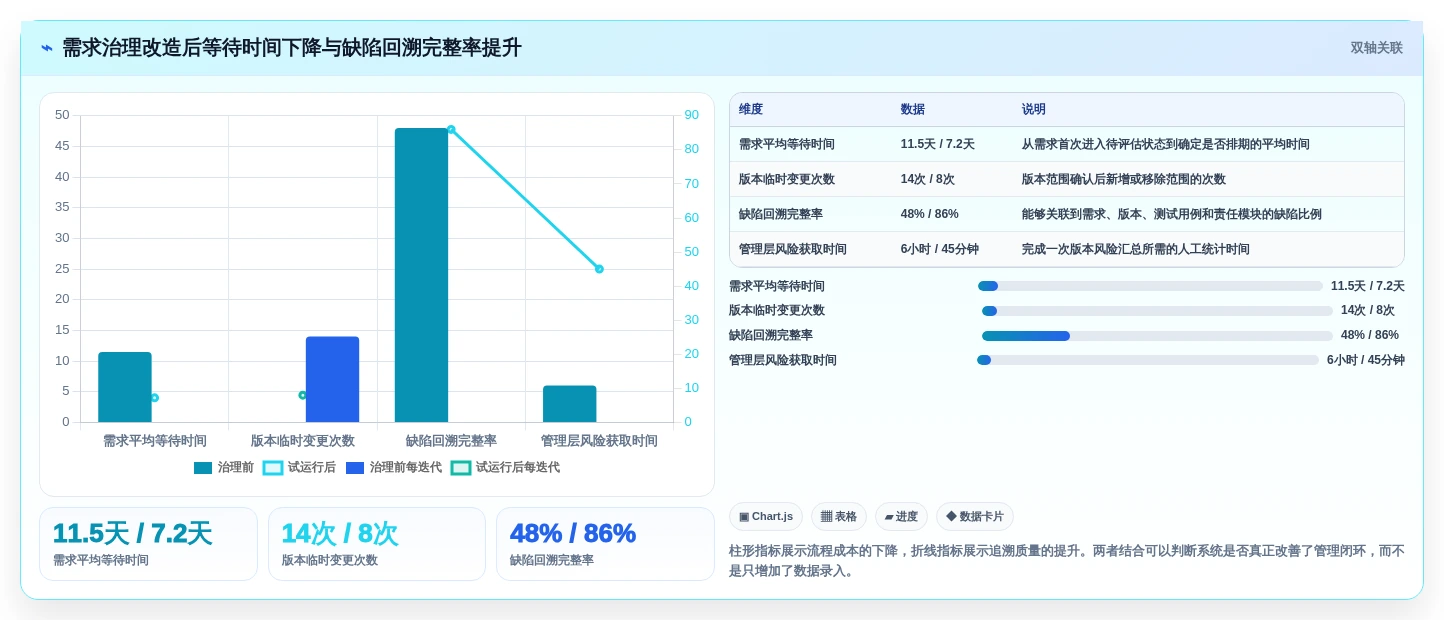Click the tall 缺陷回溯完整率 chart bar
The width and height of the screenshot is (1444, 620).
[x=421, y=275]
